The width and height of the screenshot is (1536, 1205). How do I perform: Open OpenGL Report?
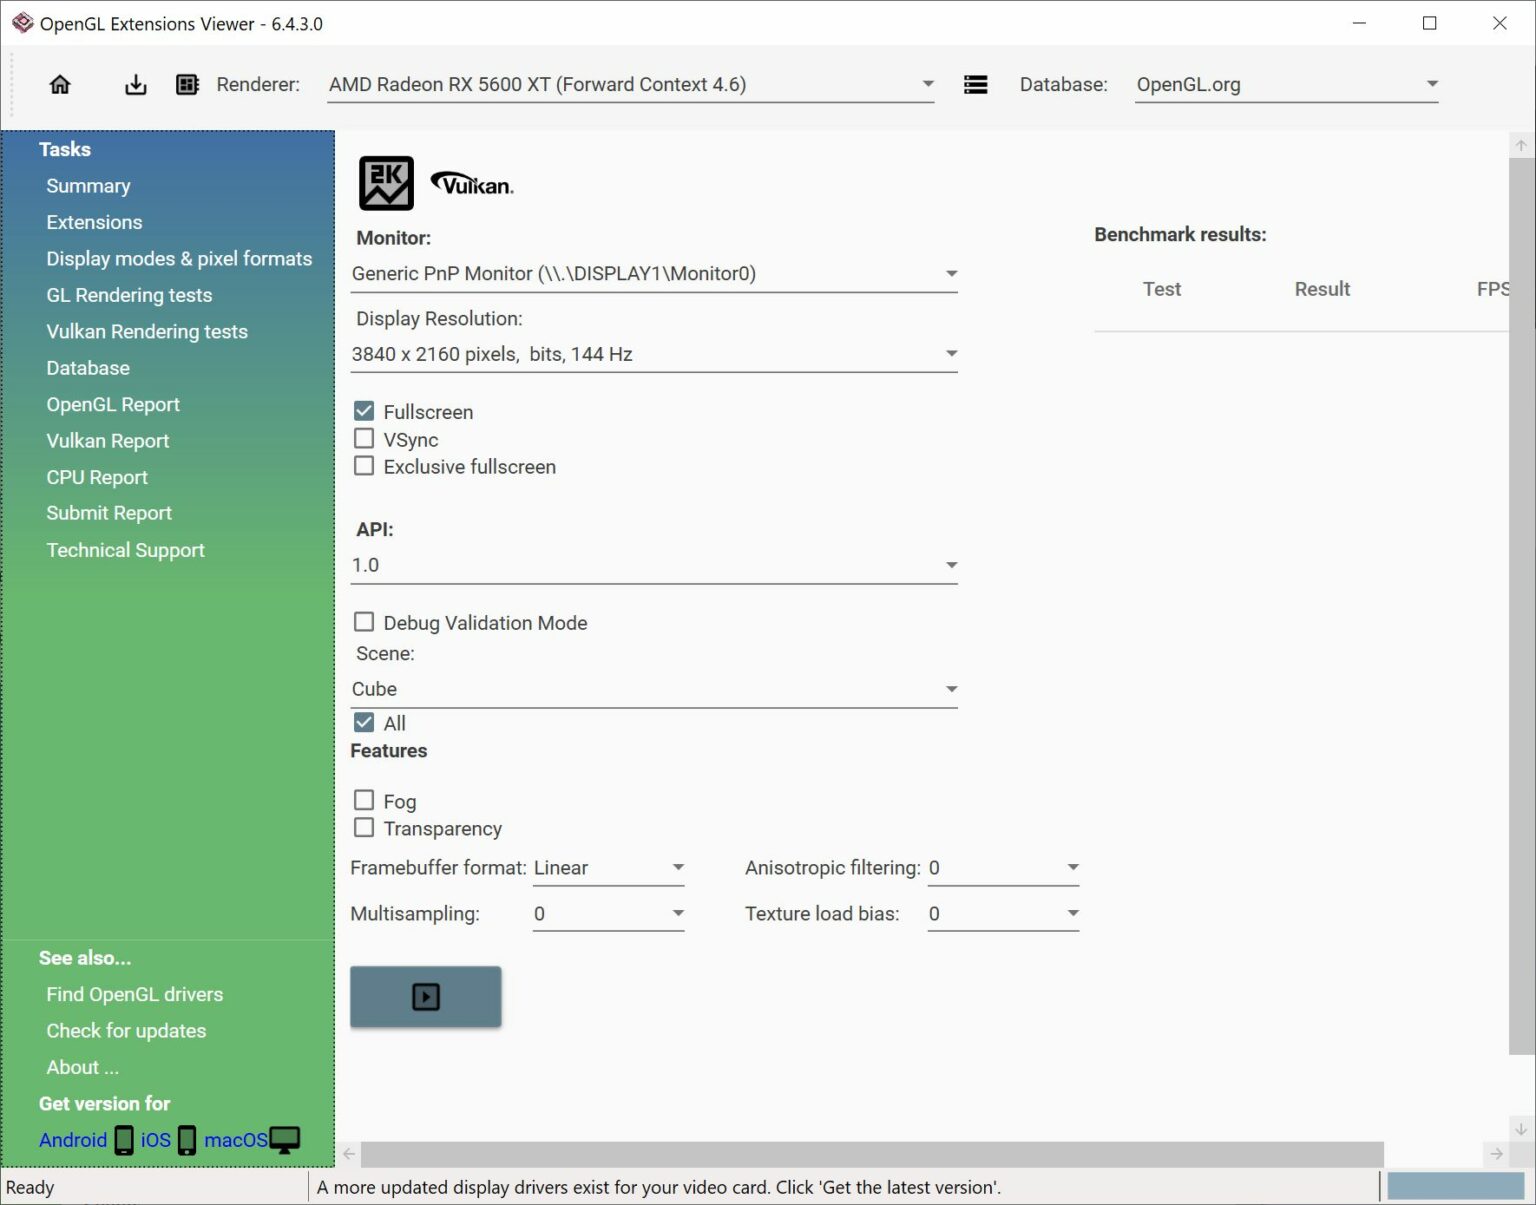(x=113, y=405)
